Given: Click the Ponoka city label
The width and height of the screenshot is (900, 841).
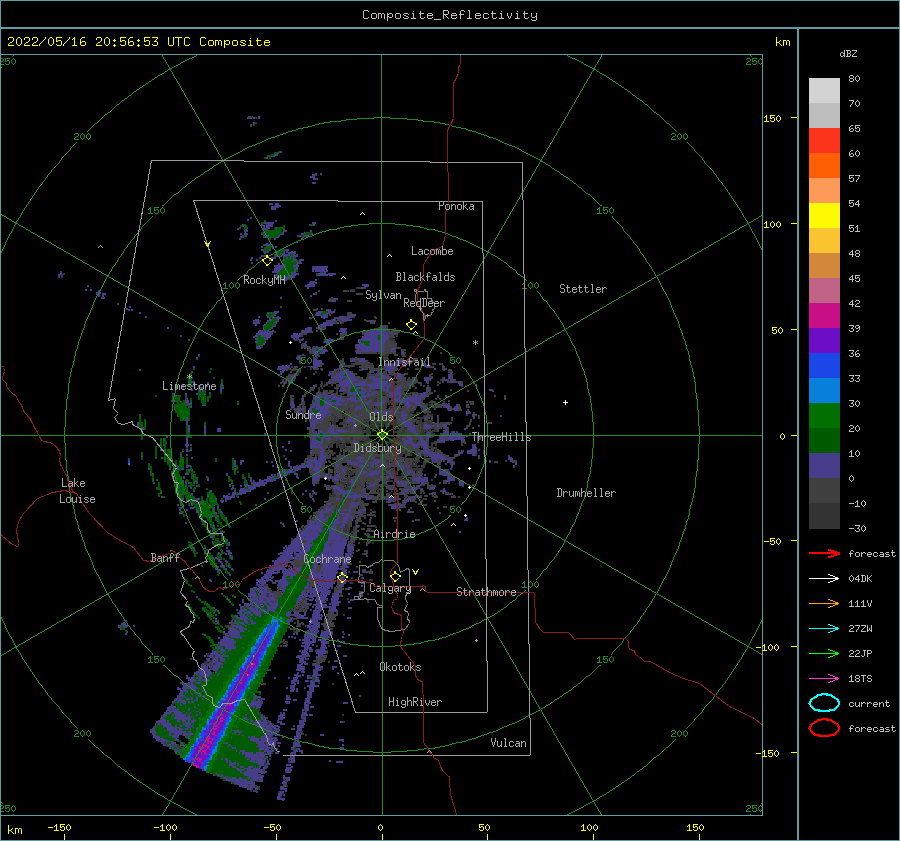Looking at the screenshot, I should [x=456, y=206].
